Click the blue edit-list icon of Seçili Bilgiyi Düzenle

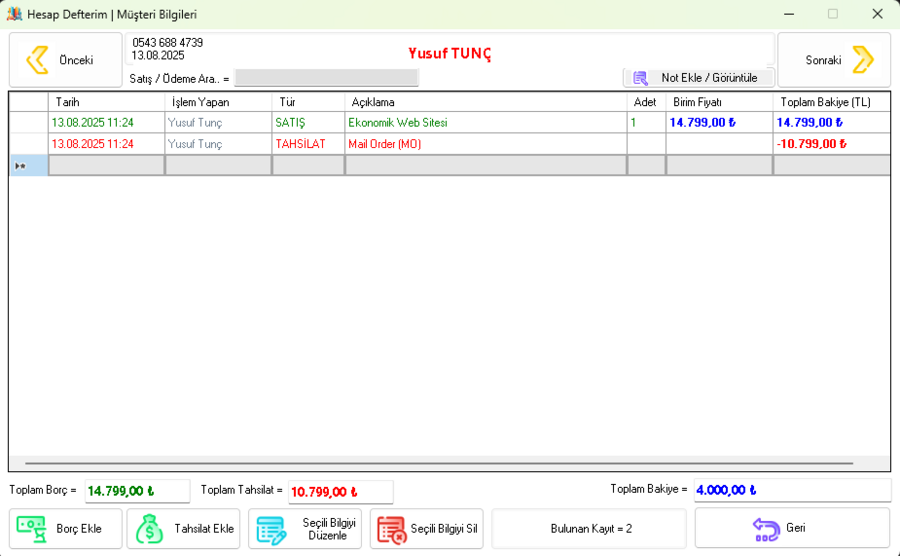[x=271, y=530]
